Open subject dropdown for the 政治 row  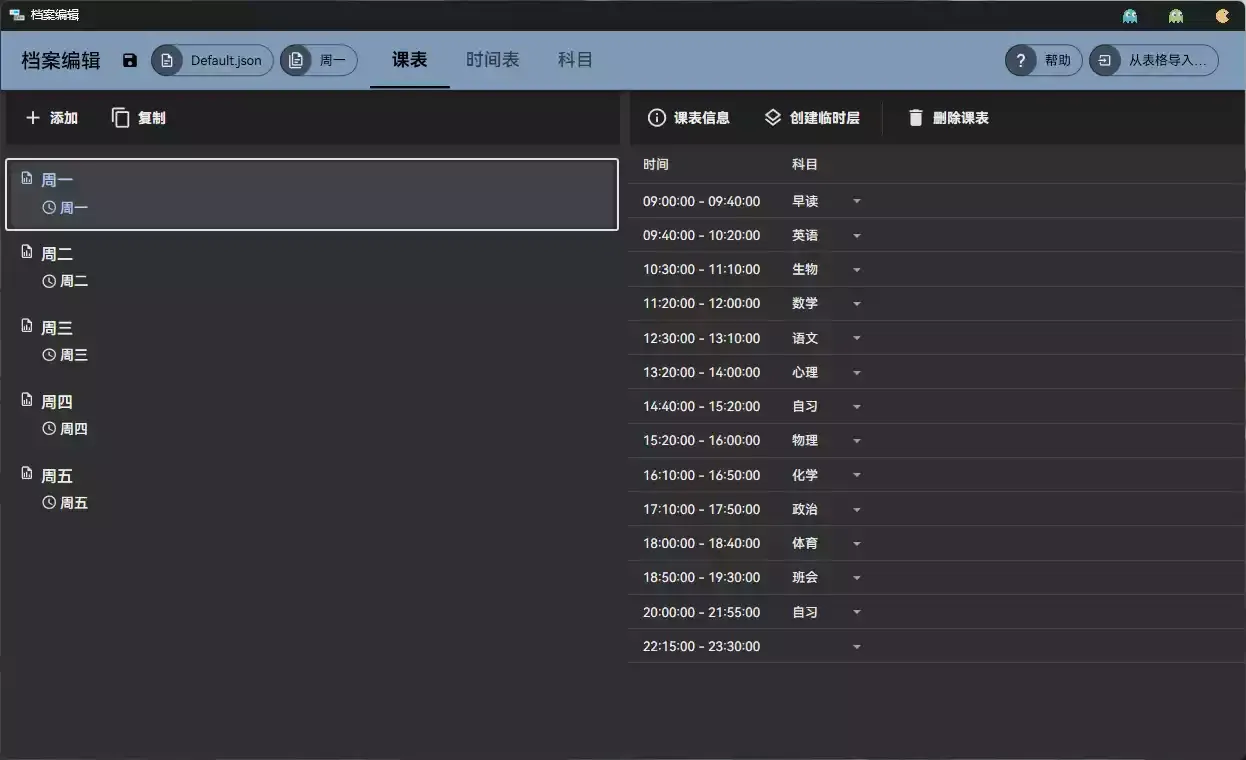tap(857, 510)
